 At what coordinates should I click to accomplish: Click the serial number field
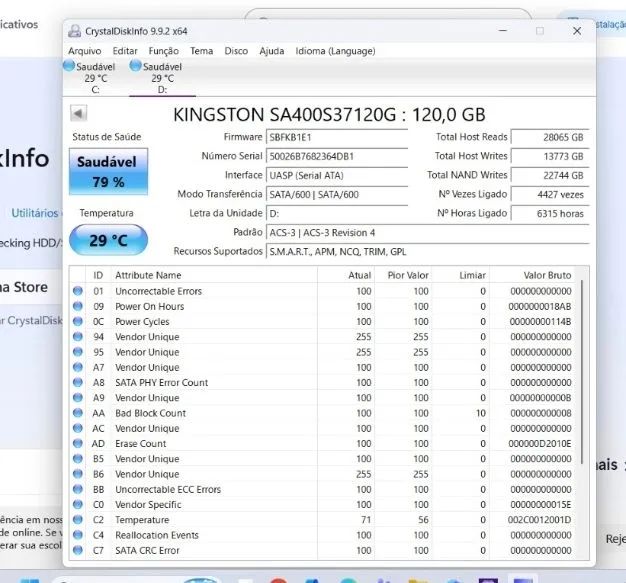click(337, 156)
